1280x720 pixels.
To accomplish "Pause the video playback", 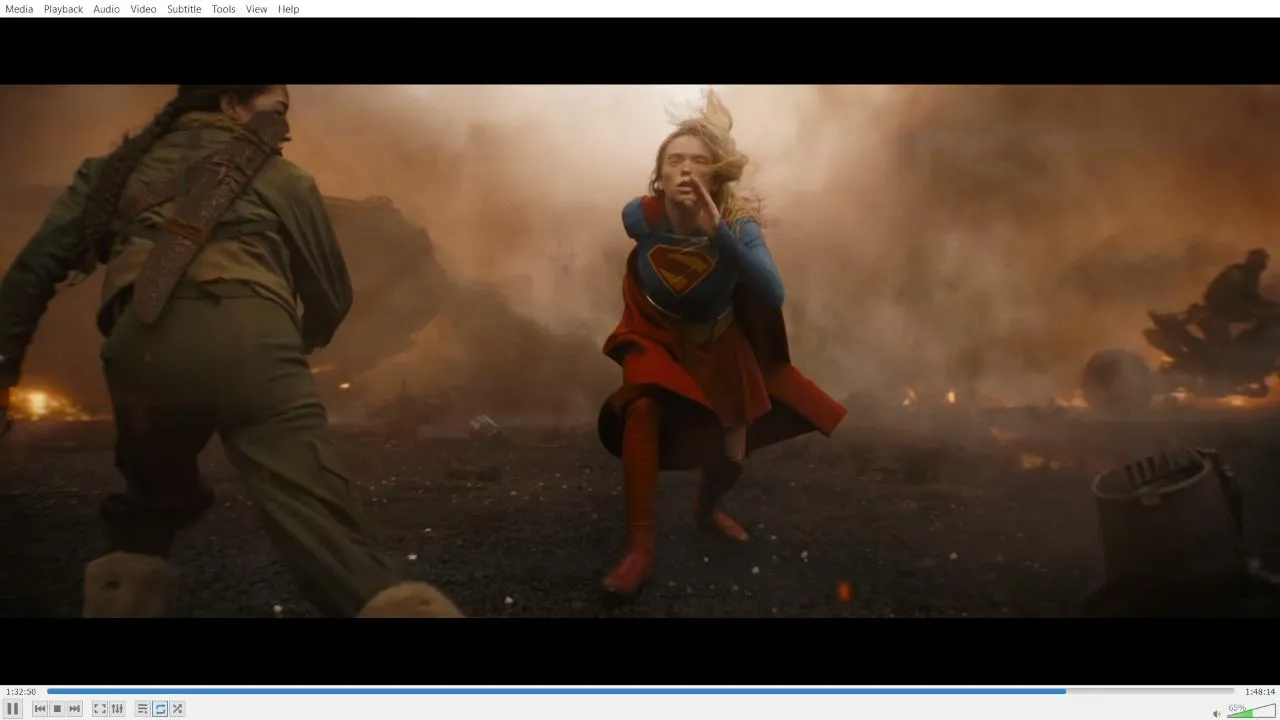I will pos(13,709).
